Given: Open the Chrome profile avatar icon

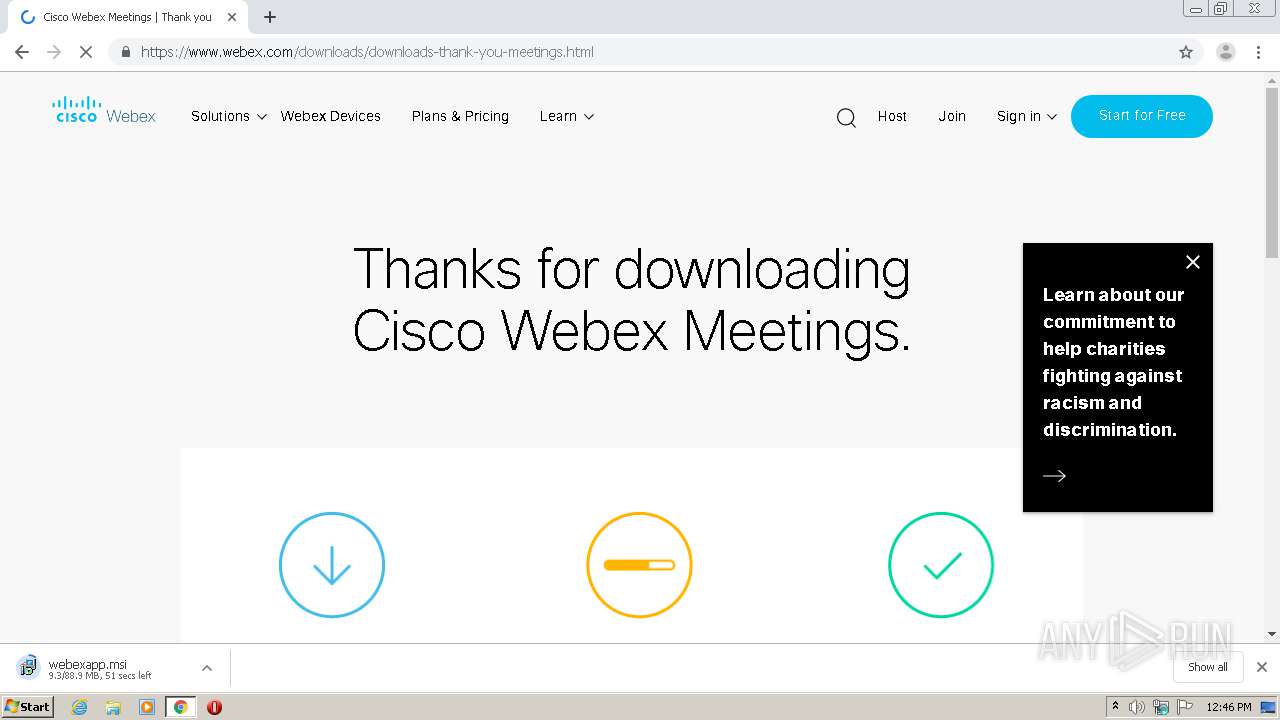Looking at the screenshot, I should pyautogui.click(x=1225, y=52).
